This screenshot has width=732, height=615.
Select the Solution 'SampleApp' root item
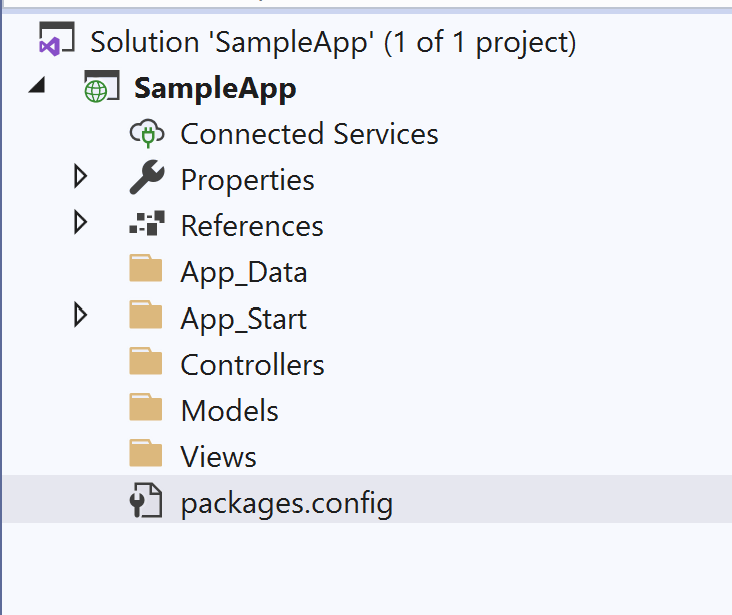coord(333,43)
